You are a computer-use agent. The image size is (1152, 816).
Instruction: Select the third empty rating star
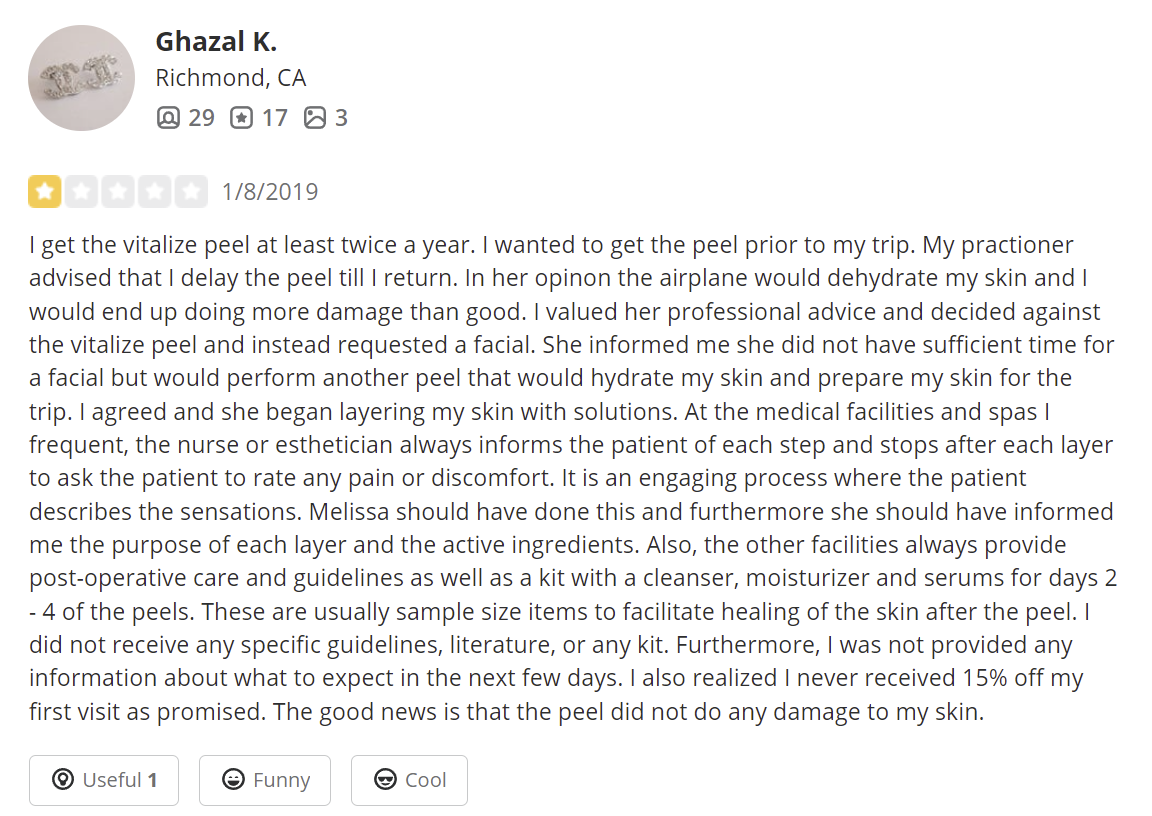pyautogui.click(x=118, y=192)
